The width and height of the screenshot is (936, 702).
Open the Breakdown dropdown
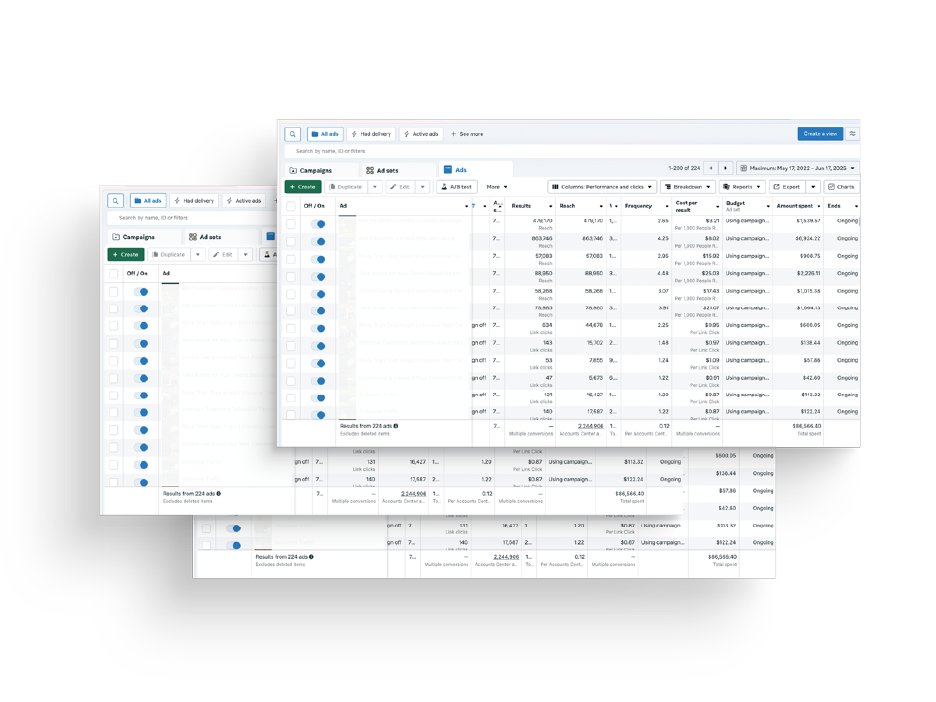(x=688, y=187)
